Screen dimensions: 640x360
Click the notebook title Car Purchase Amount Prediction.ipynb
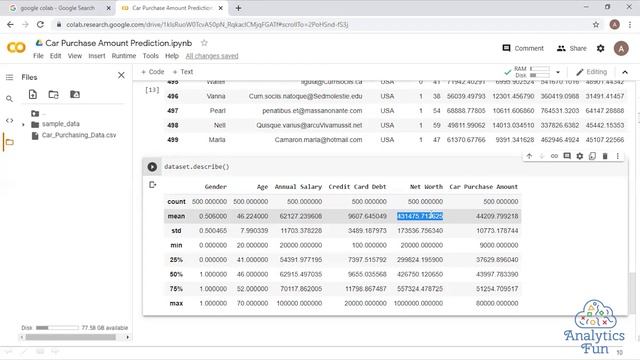coord(118,43)
